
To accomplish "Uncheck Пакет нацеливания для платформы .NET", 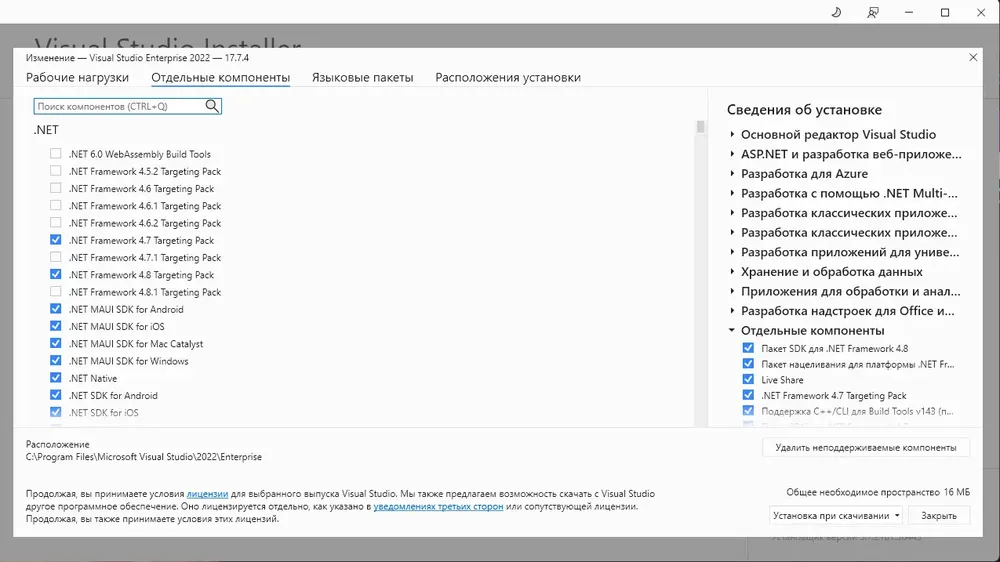I will (748, 364).
